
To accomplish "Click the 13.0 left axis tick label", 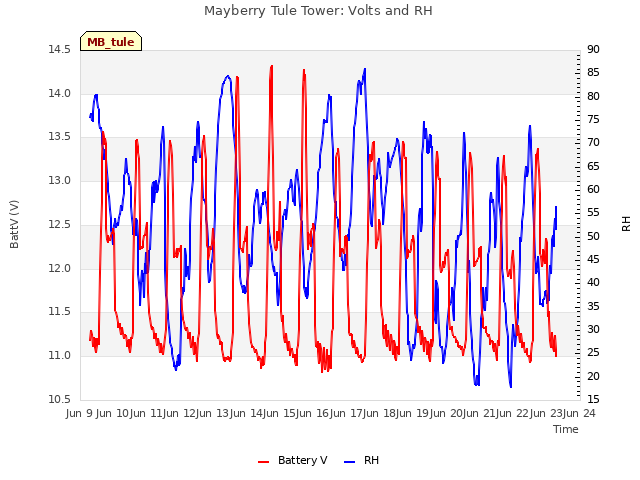I will click(60, 180).
